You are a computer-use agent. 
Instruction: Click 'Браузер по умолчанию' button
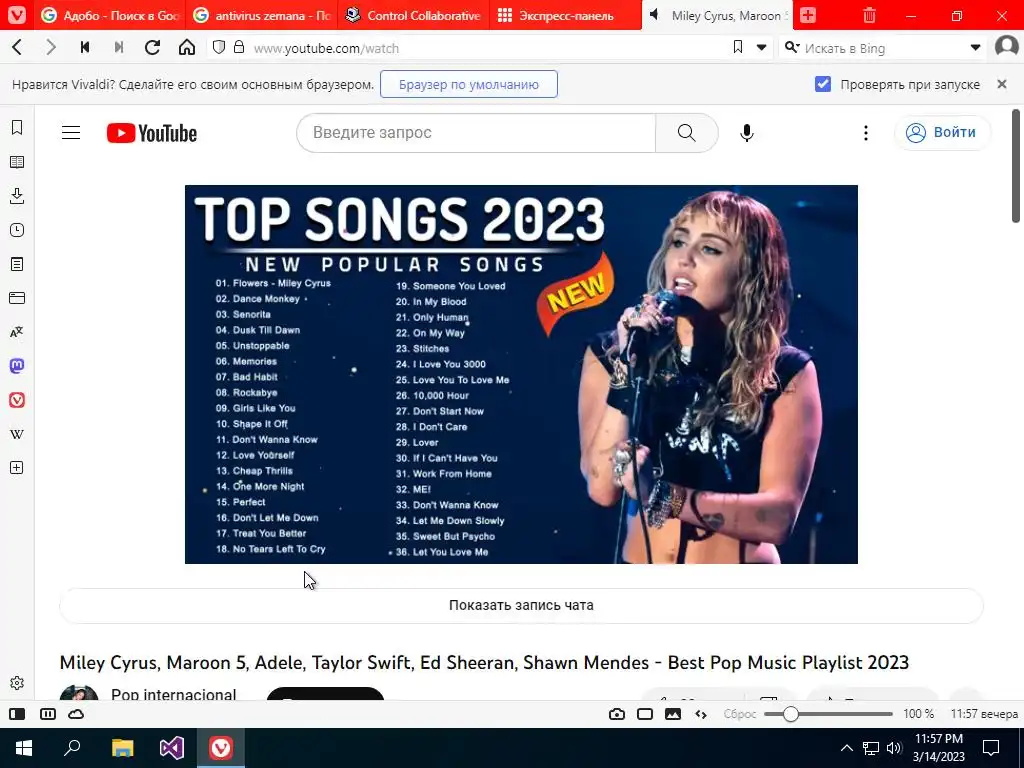[469, 84]
